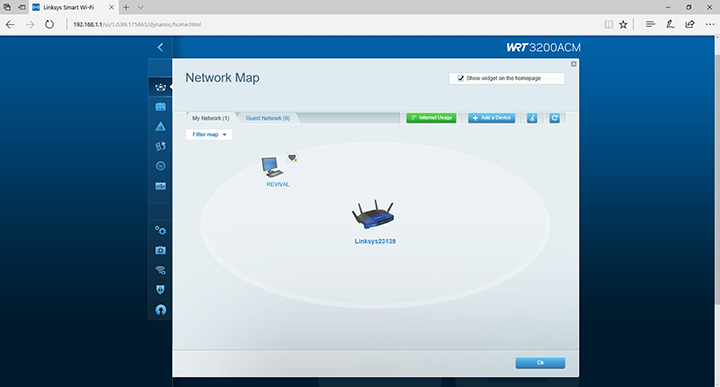Switch to the Guest Network (0) tab

268,118
